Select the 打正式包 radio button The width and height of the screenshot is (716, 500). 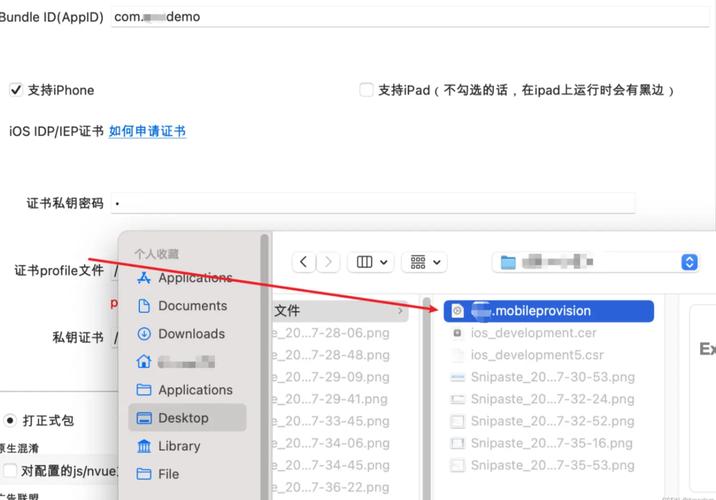10,420
